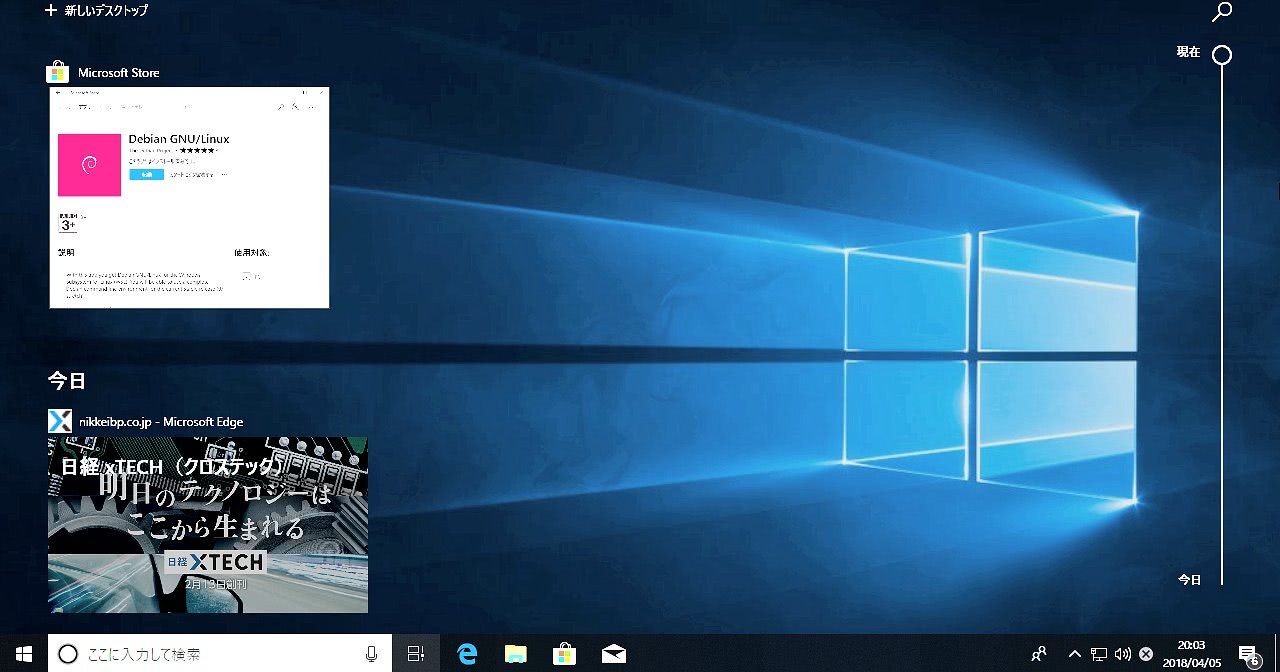Image resolution: width=1280 pixels, height=672 pixels.
Task: Open Microsoft Edge from the taskbar
Action: (x=467, y=654)
